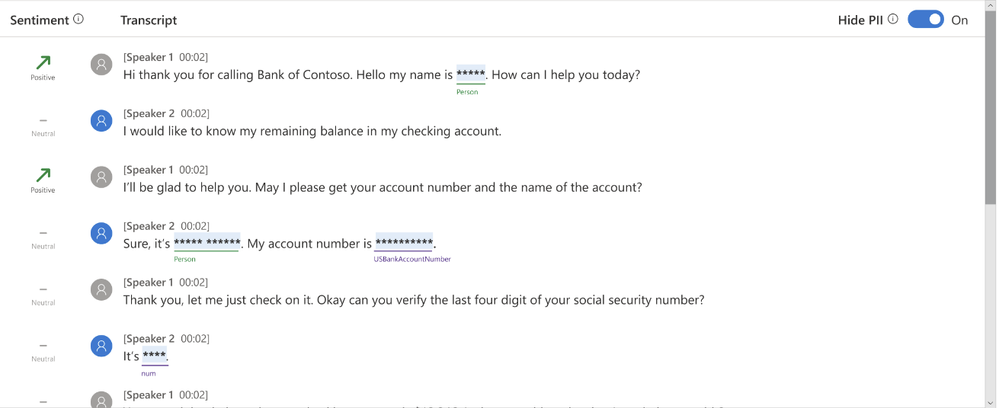Image resolution: width=999 pixels, height=408 pixels.
Task: Click the Hide PII info icon
Action: (893, 19)
